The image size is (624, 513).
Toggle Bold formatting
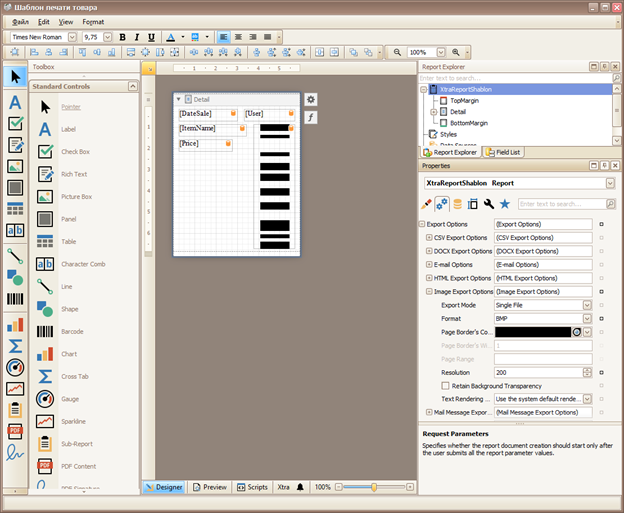(x=123, y=37)
